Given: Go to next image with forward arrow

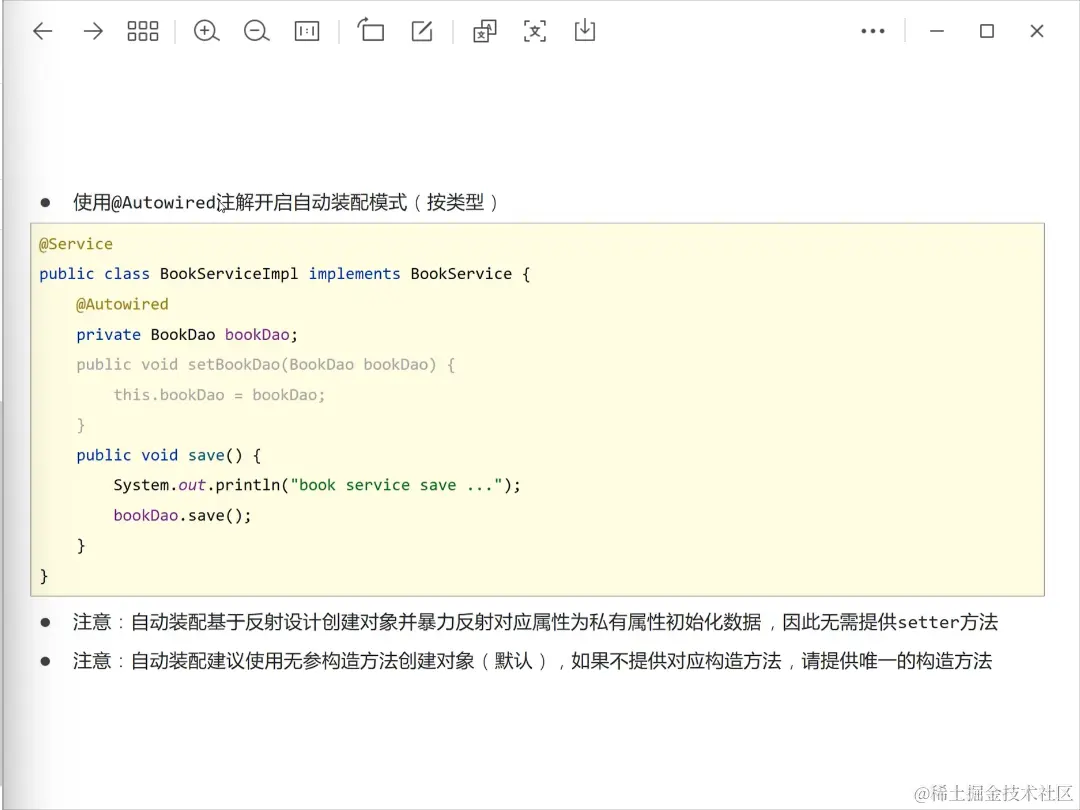Looking at the screenshot, I should pos(92,31).
